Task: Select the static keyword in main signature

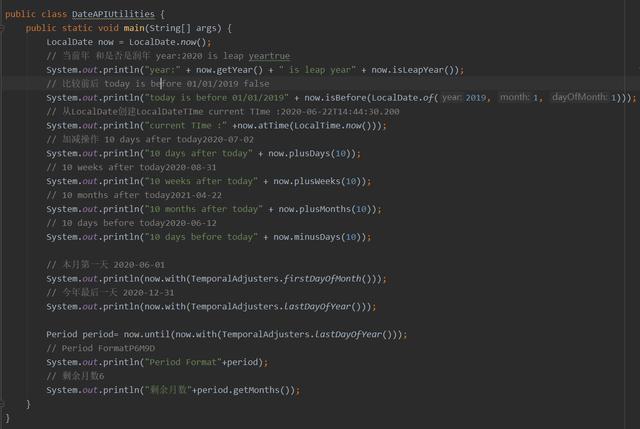Action: point(77,28)
